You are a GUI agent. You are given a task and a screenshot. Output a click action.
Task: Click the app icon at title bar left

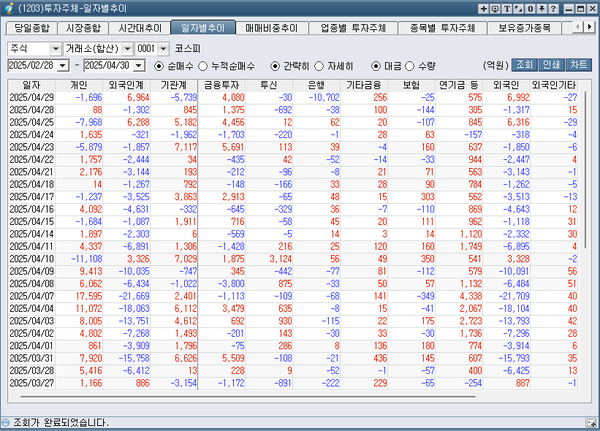point(9,8)
